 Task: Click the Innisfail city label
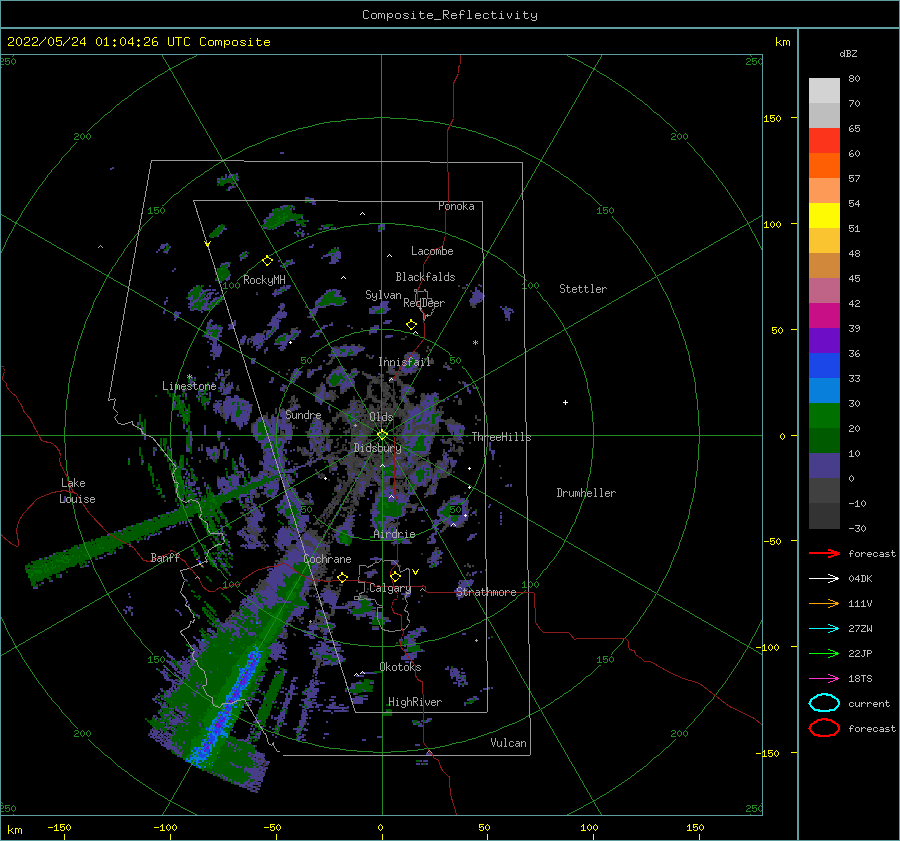coord(405,362)
